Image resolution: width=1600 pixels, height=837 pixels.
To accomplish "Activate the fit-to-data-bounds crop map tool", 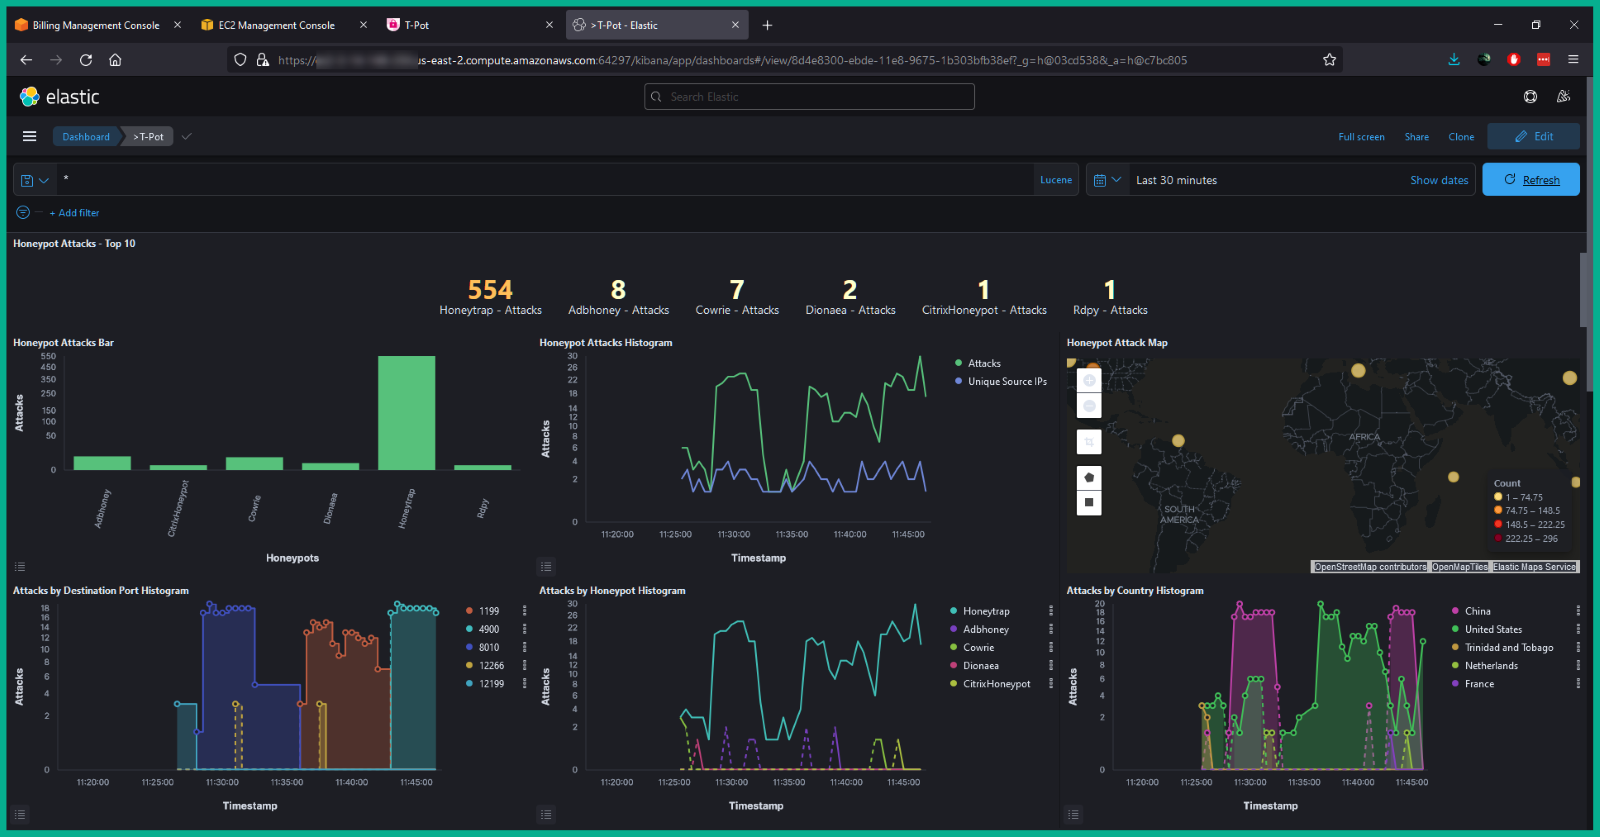I will [x=1089, y=441].
